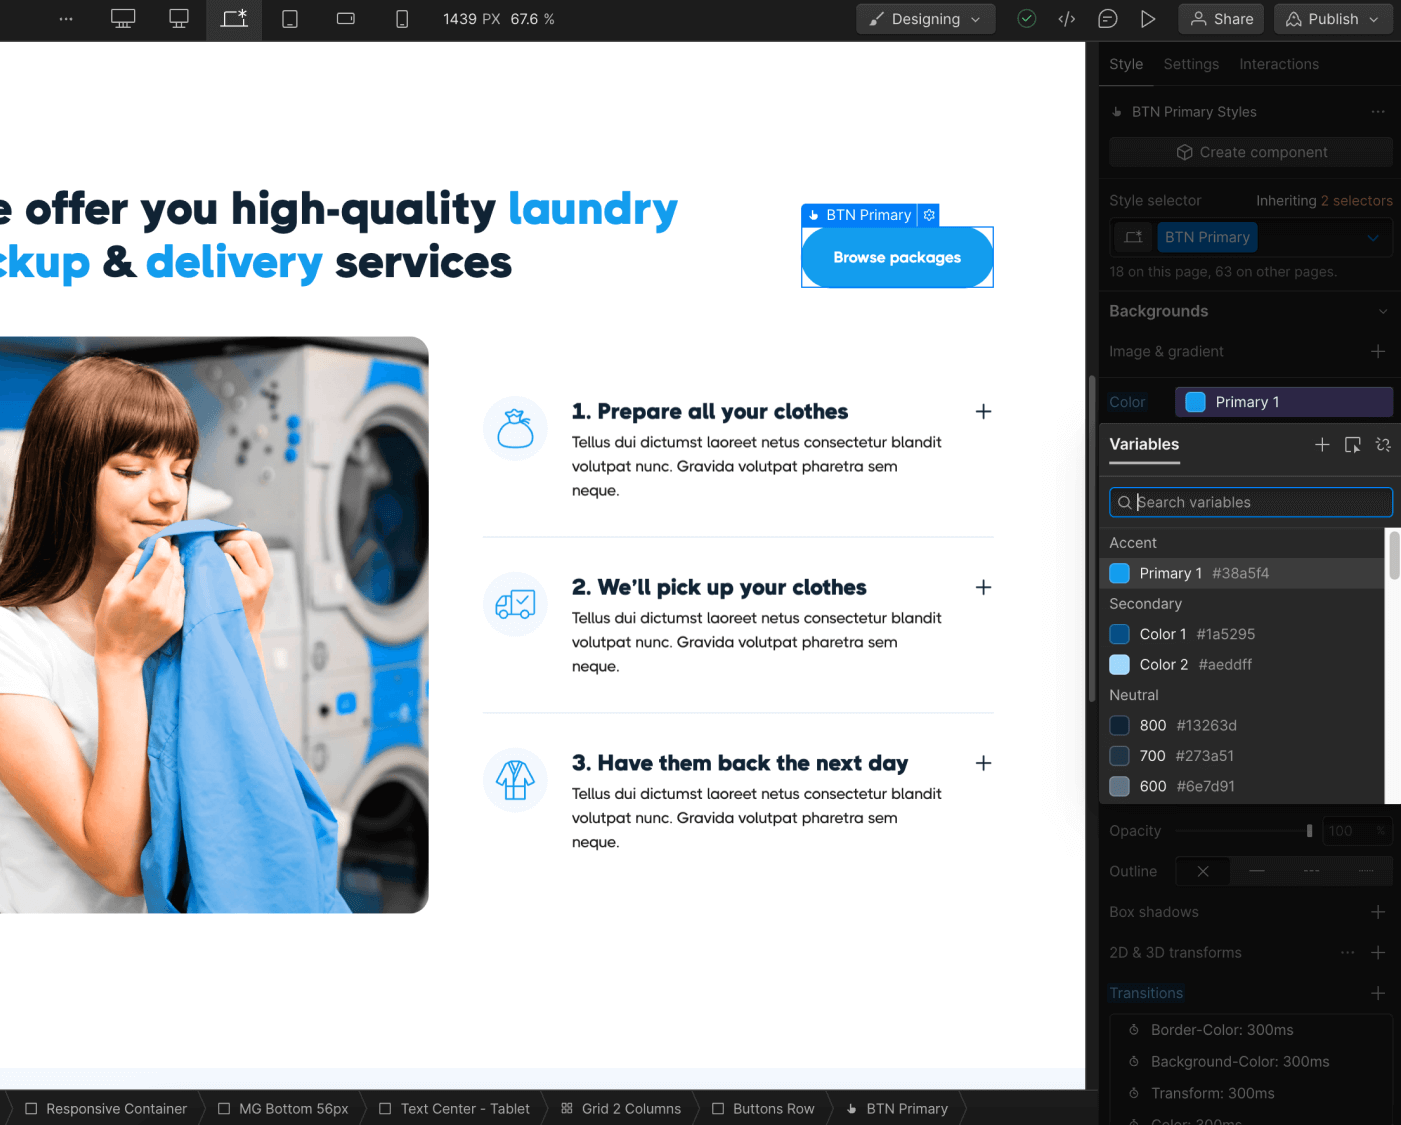Click the Search variables field

coord(1250,502)
